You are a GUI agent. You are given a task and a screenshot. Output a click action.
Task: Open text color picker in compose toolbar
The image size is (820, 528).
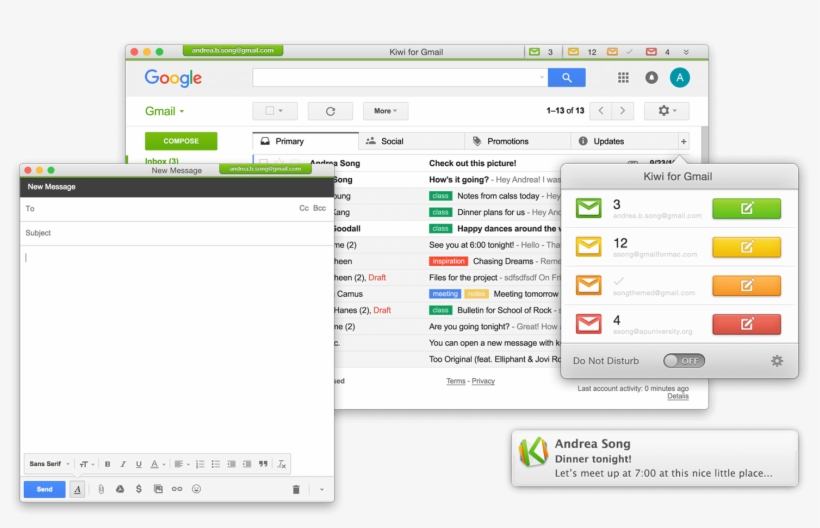pyautogui.click(x=157, y=464)
